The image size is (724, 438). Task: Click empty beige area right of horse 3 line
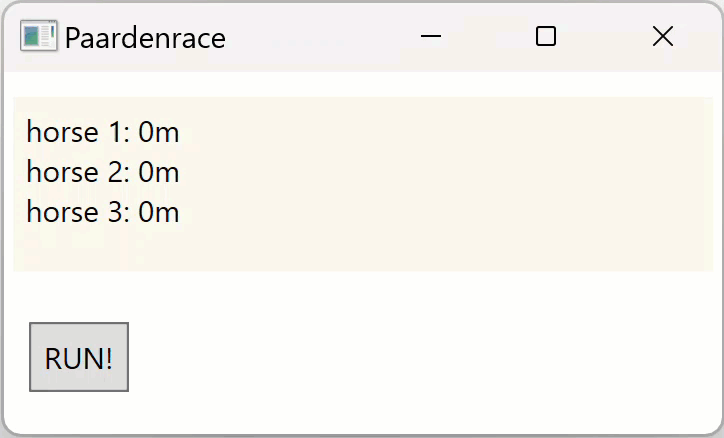click(450, 212)
